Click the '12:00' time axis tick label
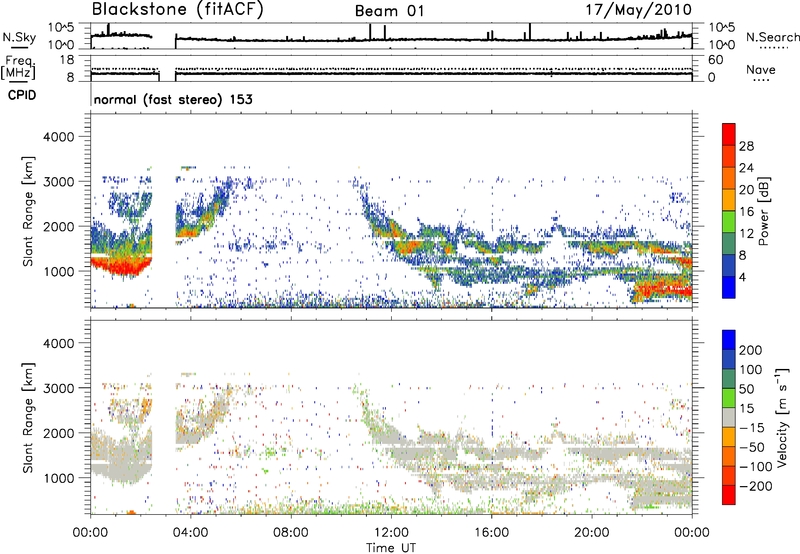 coord(391,533)
